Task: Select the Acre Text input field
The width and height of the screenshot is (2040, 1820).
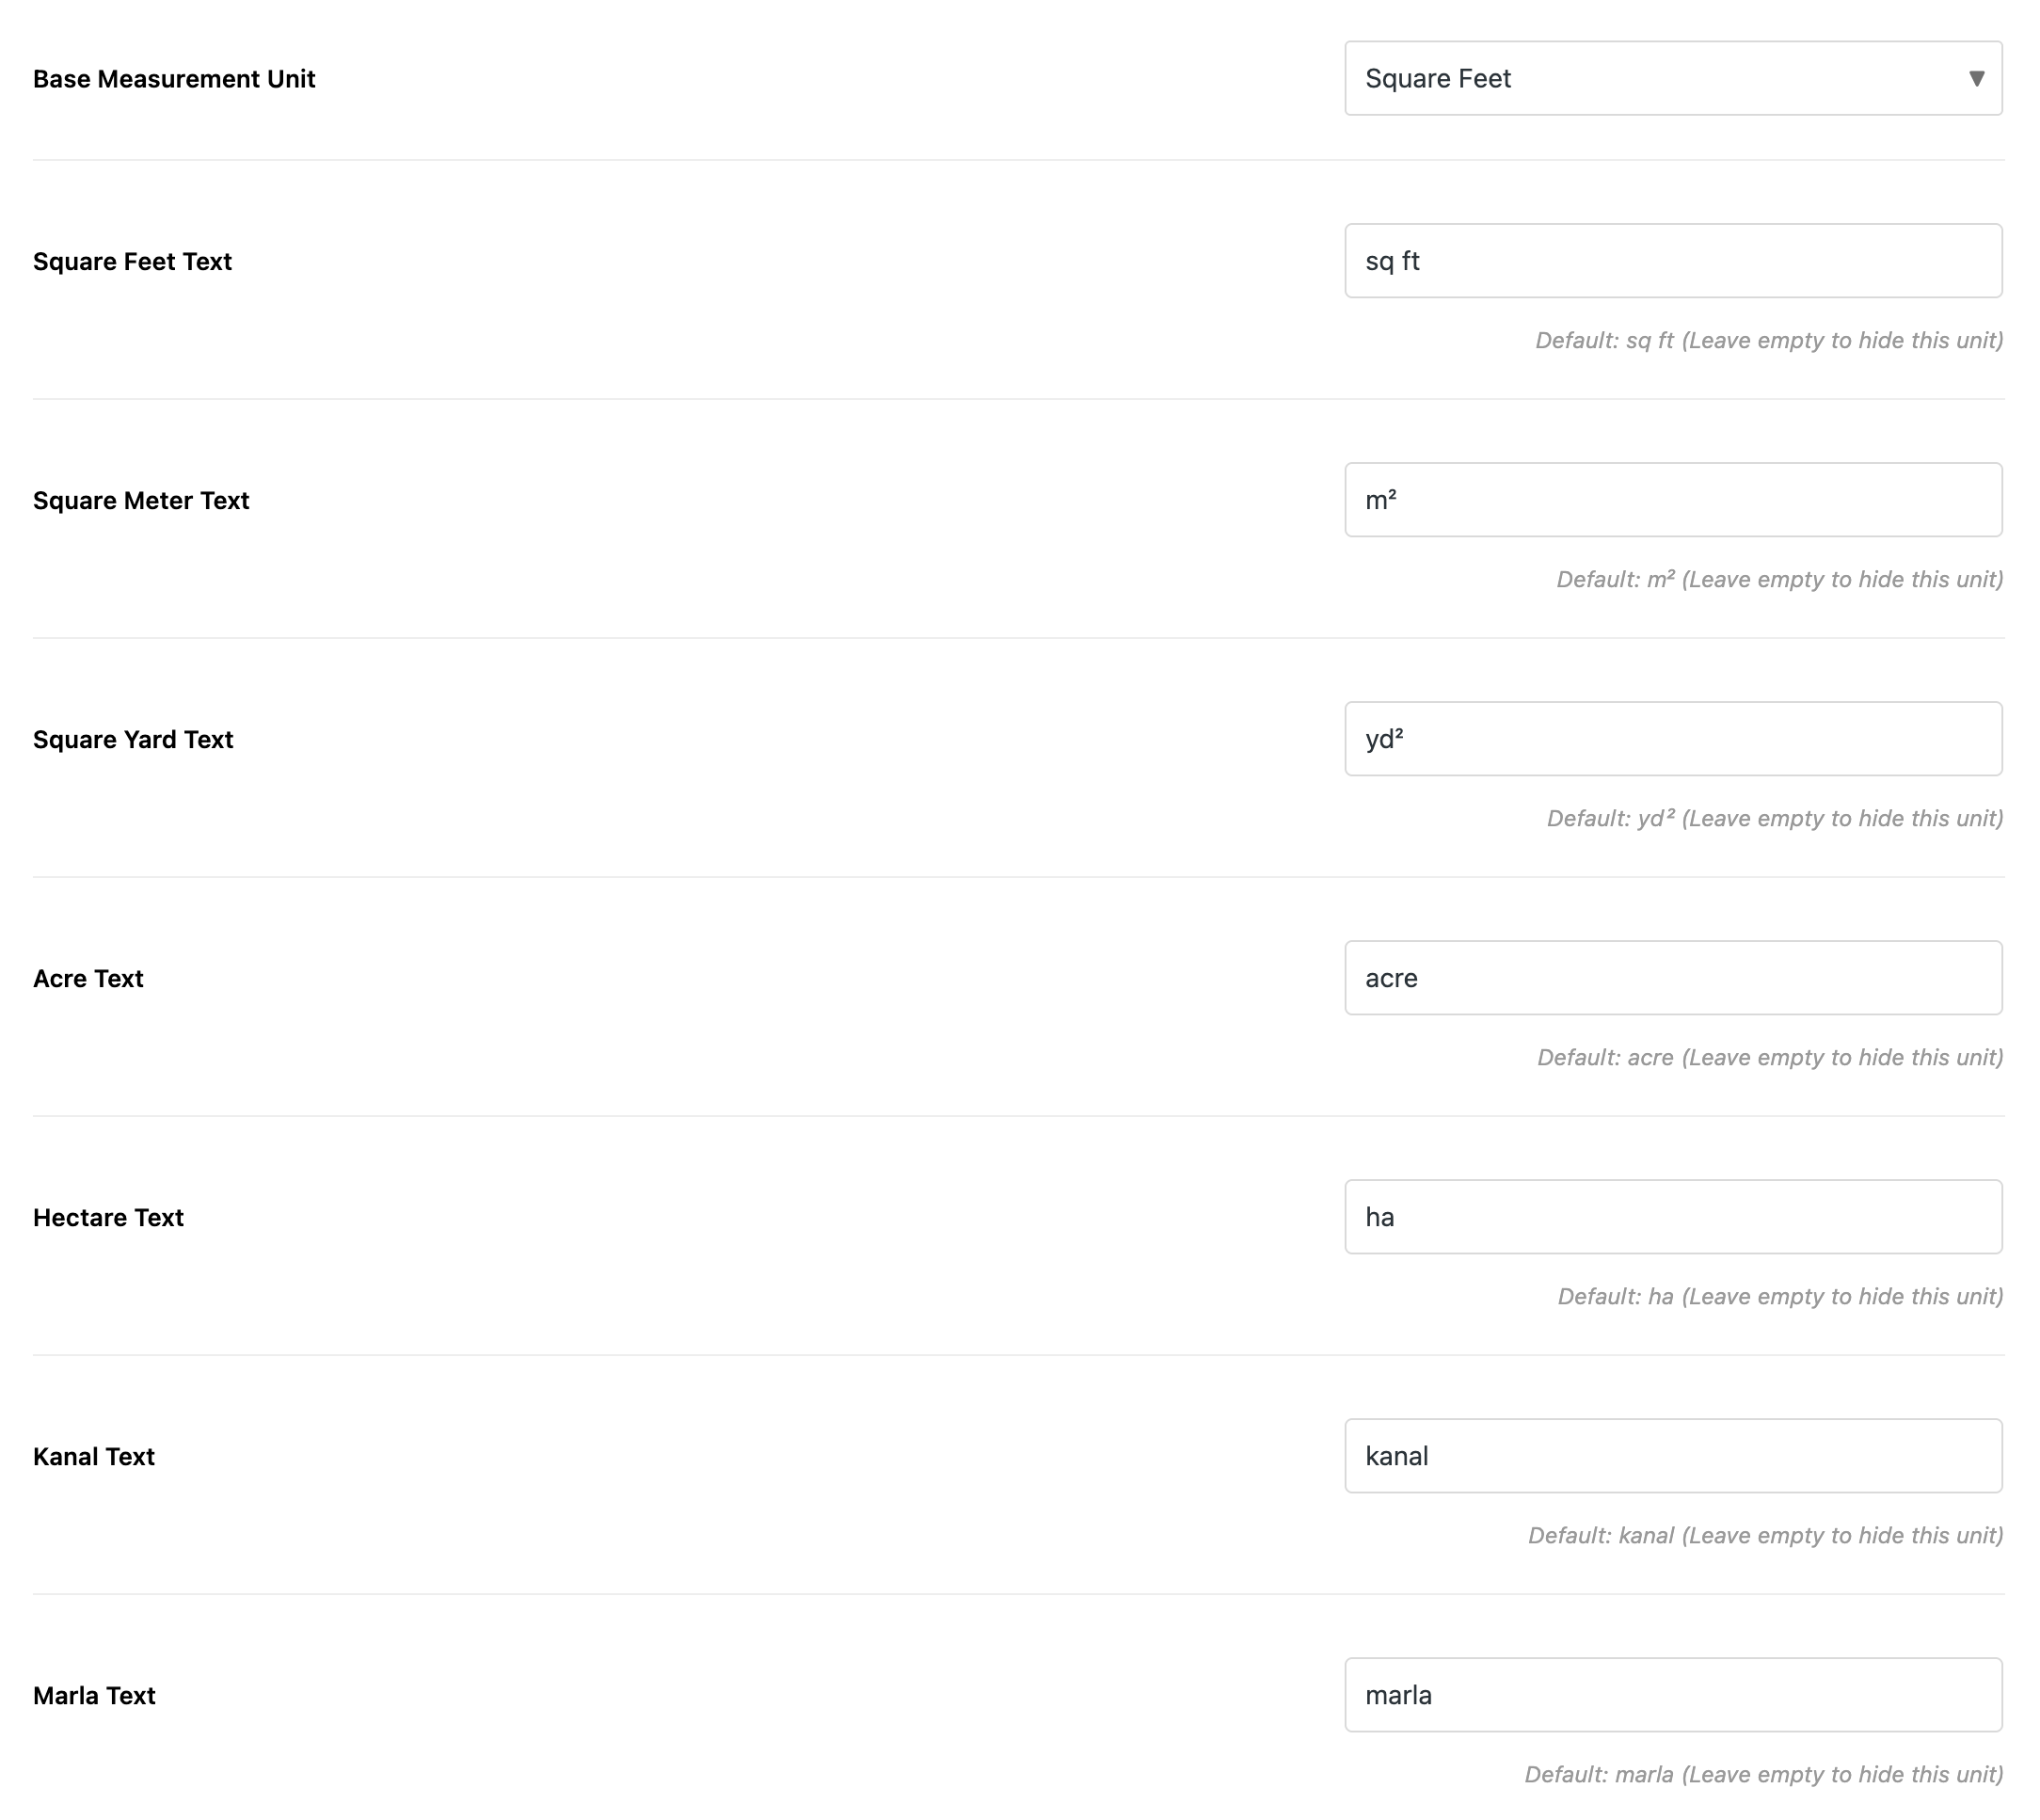Action: point(1672,978)
